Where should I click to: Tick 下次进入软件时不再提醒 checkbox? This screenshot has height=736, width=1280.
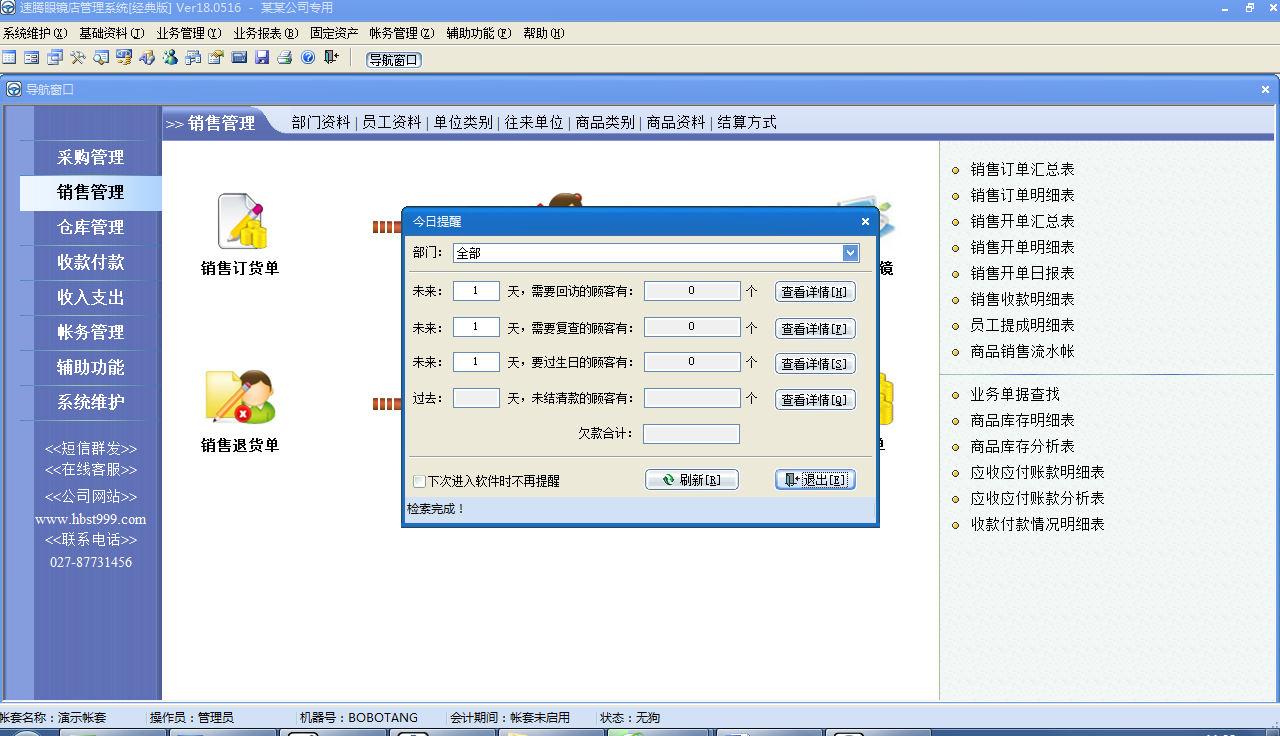(419, 481)
